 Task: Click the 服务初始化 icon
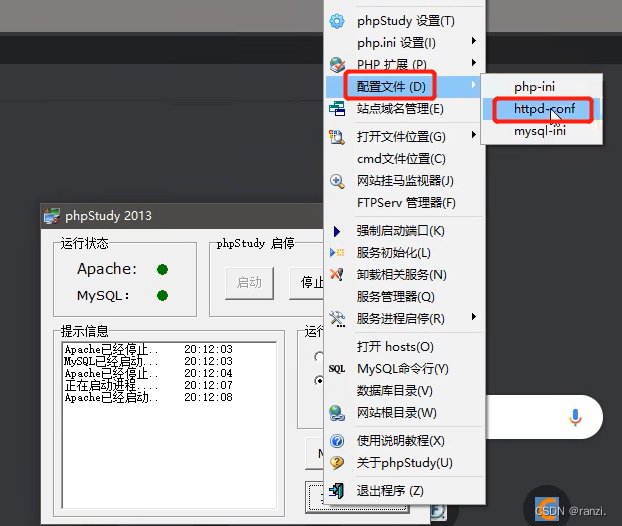(337, 252)
